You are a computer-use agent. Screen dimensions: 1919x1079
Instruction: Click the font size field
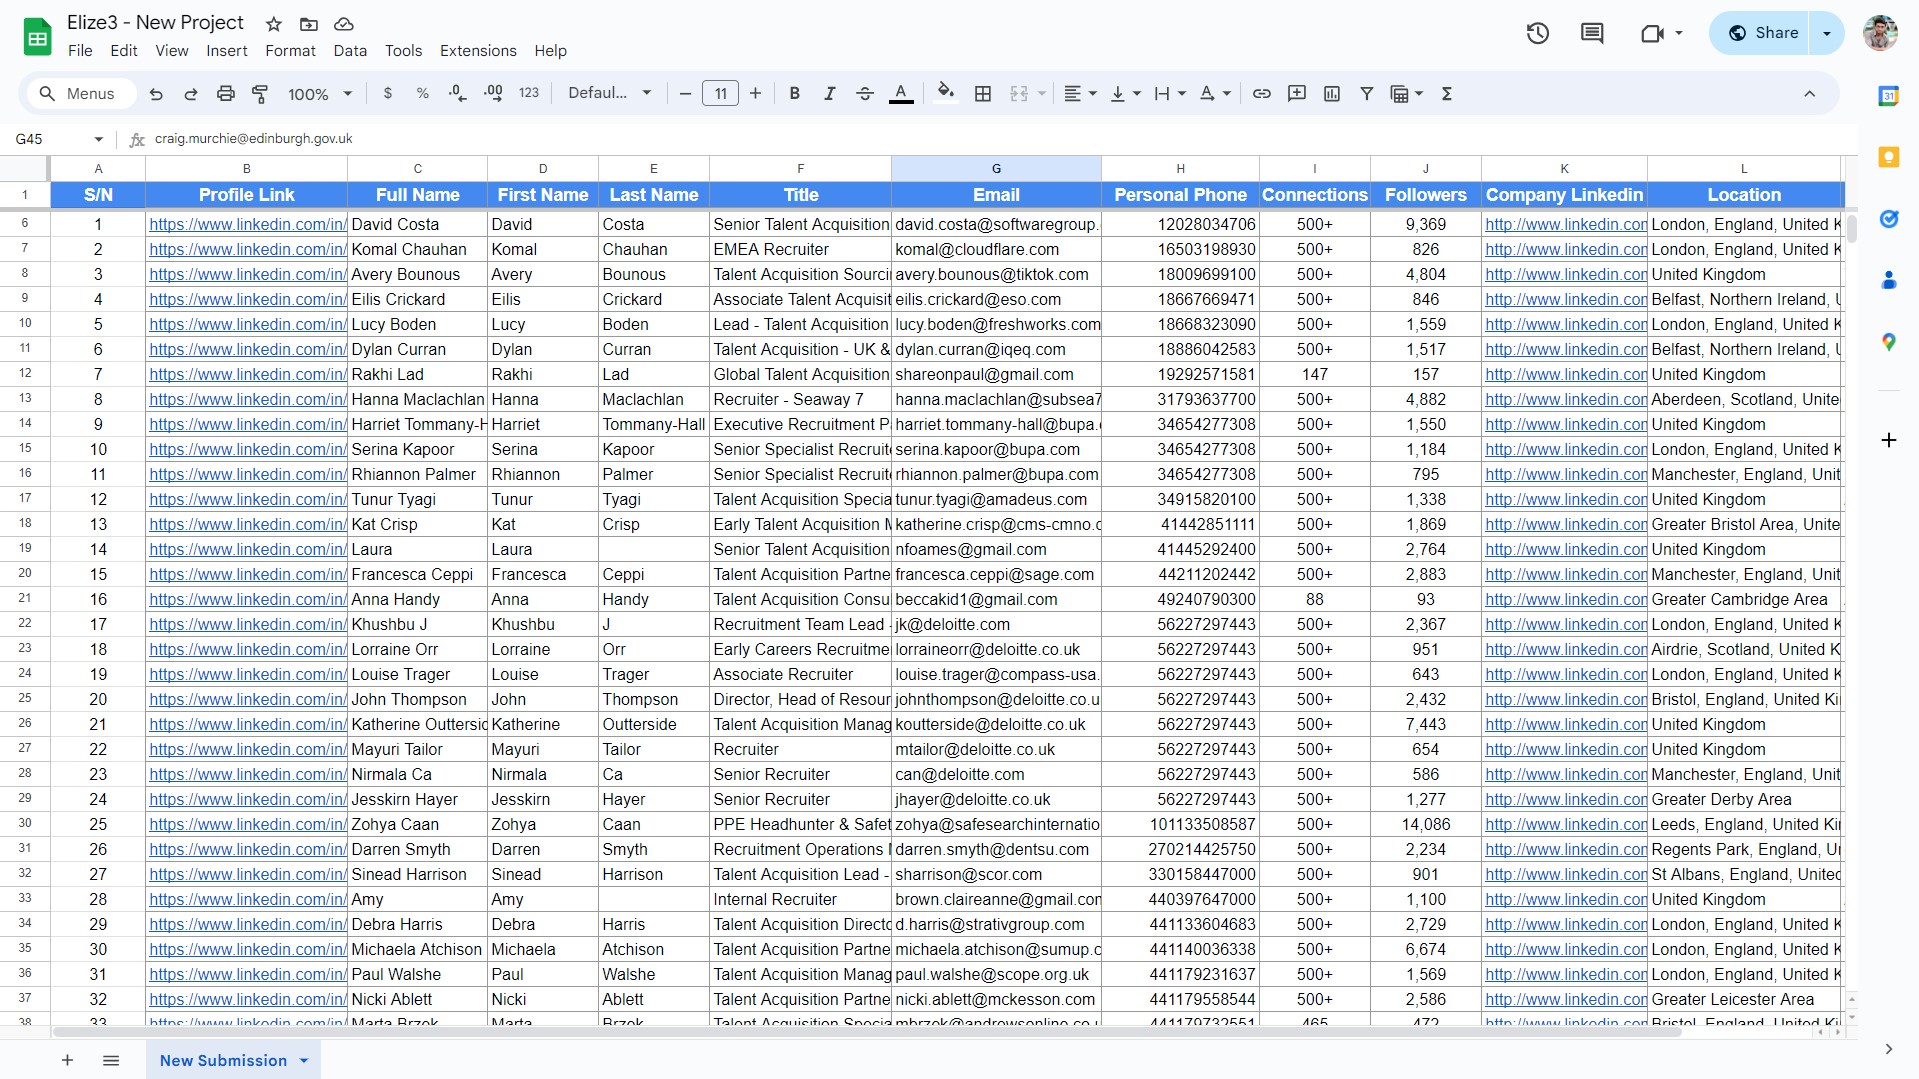tap(720, 94)
